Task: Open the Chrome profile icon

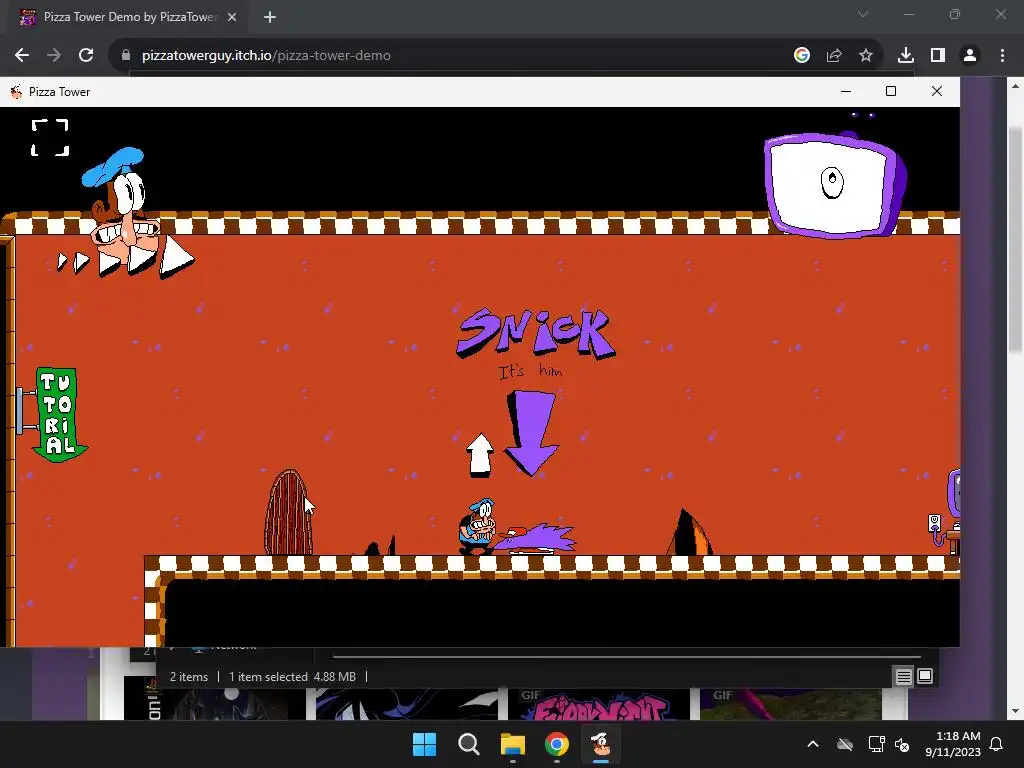Action: [x=970, y=56]
